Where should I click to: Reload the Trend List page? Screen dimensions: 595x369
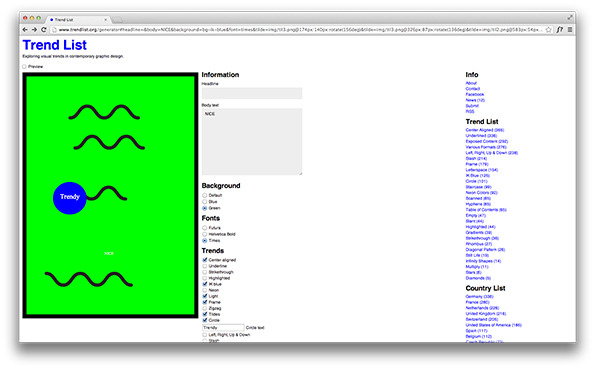coord(44,30)
